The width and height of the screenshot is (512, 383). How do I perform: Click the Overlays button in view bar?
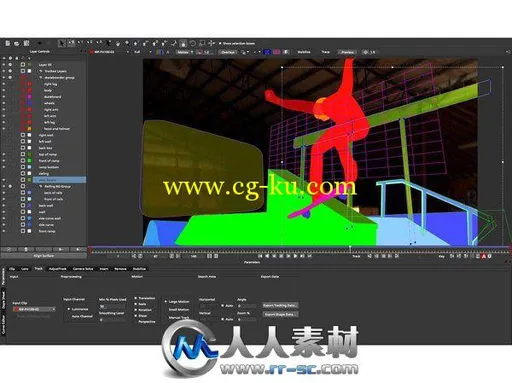click(x=228, y=52)
